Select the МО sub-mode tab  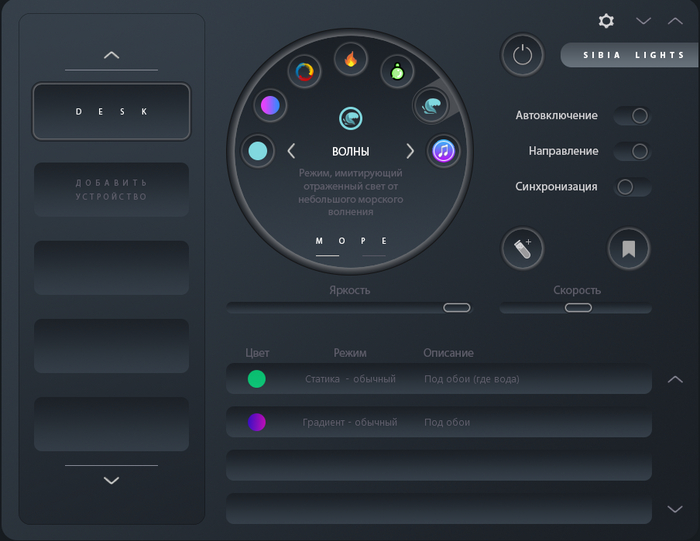pyautogui.click(x=330, y=241)
